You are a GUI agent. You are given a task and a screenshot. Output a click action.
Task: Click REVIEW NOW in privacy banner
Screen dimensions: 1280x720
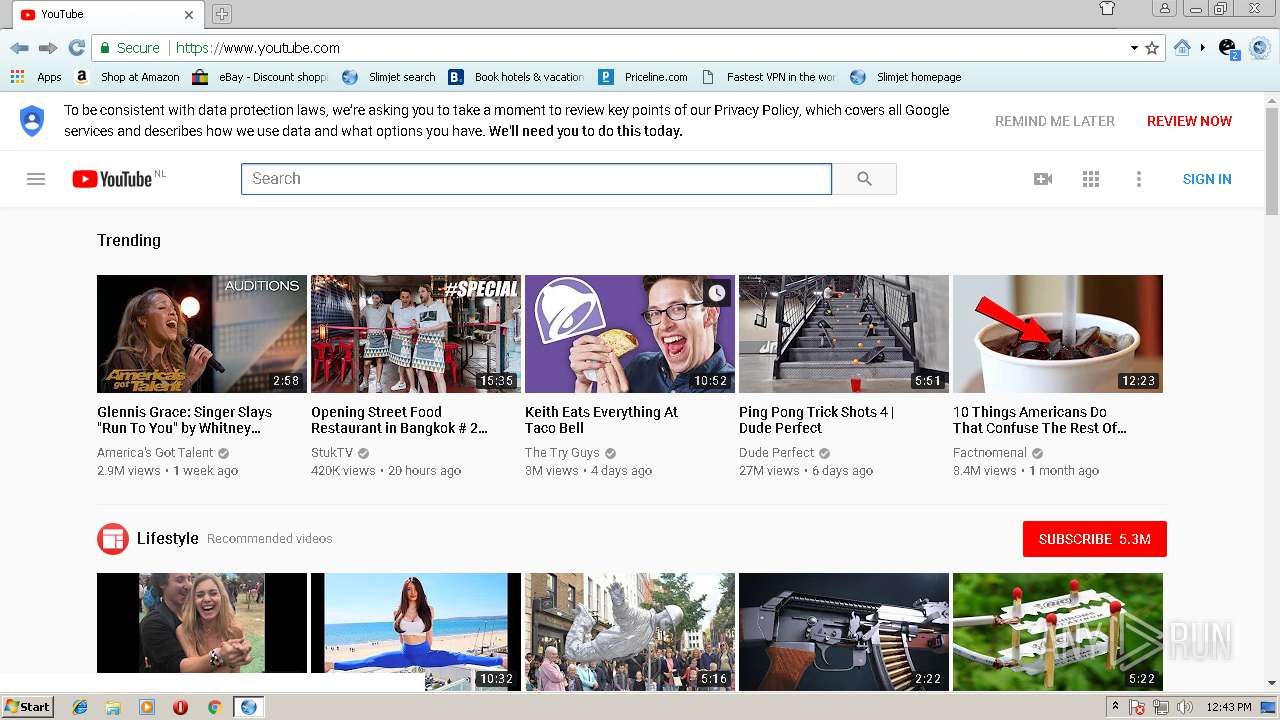tap(1189, 121)
